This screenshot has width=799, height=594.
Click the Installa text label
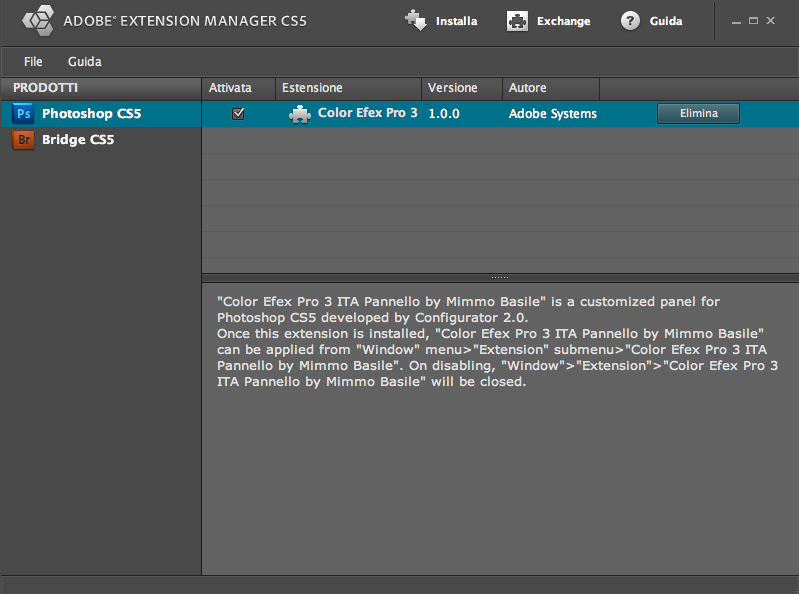coord(457,21)
